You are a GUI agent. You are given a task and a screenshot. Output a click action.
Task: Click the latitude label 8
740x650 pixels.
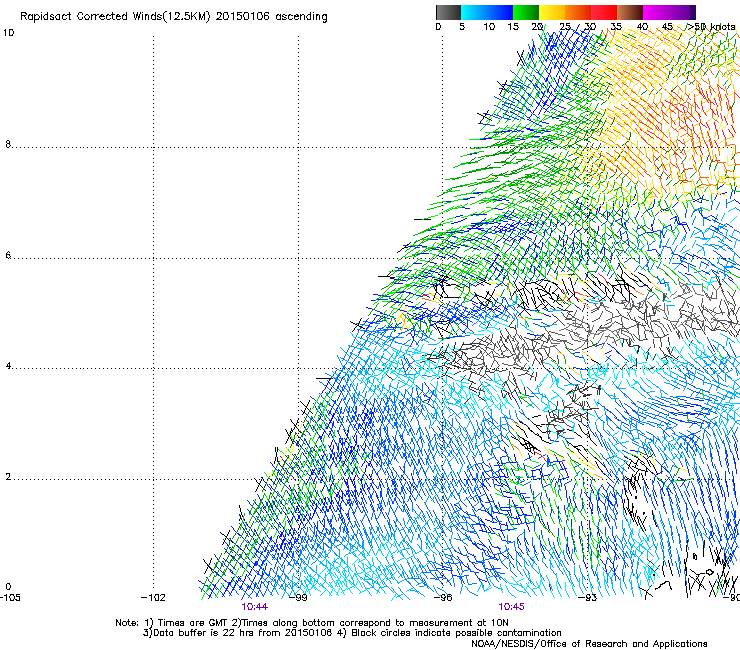(8, 144)
